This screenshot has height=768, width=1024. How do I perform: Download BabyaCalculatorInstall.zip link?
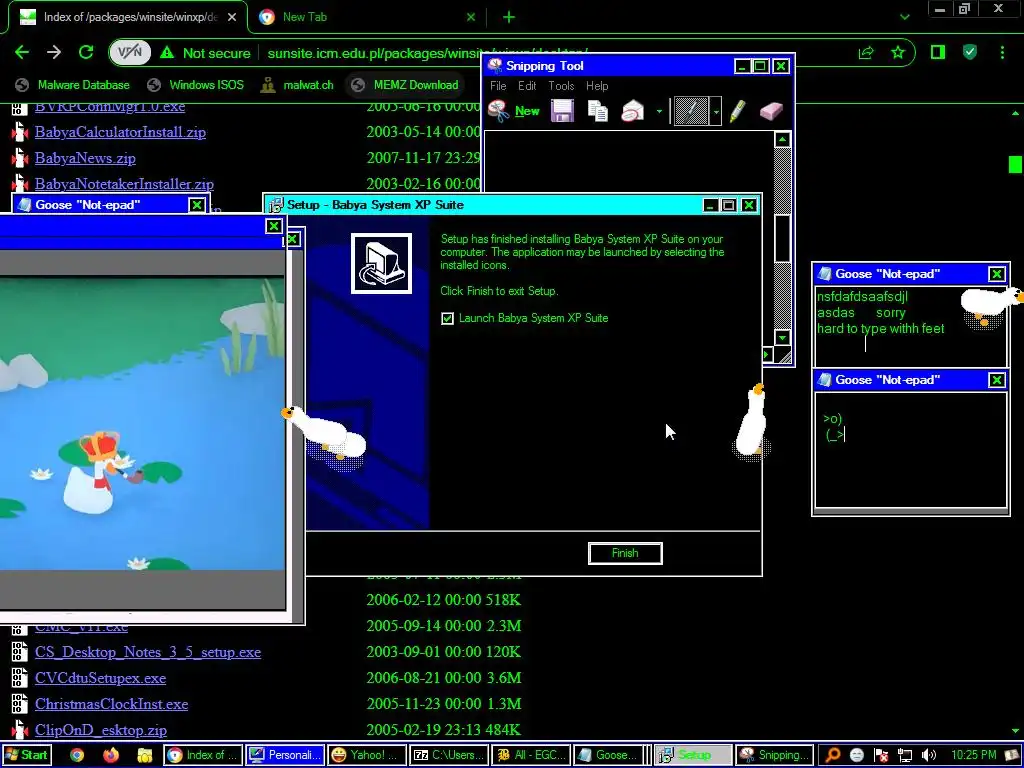click(x=120, y=132)
